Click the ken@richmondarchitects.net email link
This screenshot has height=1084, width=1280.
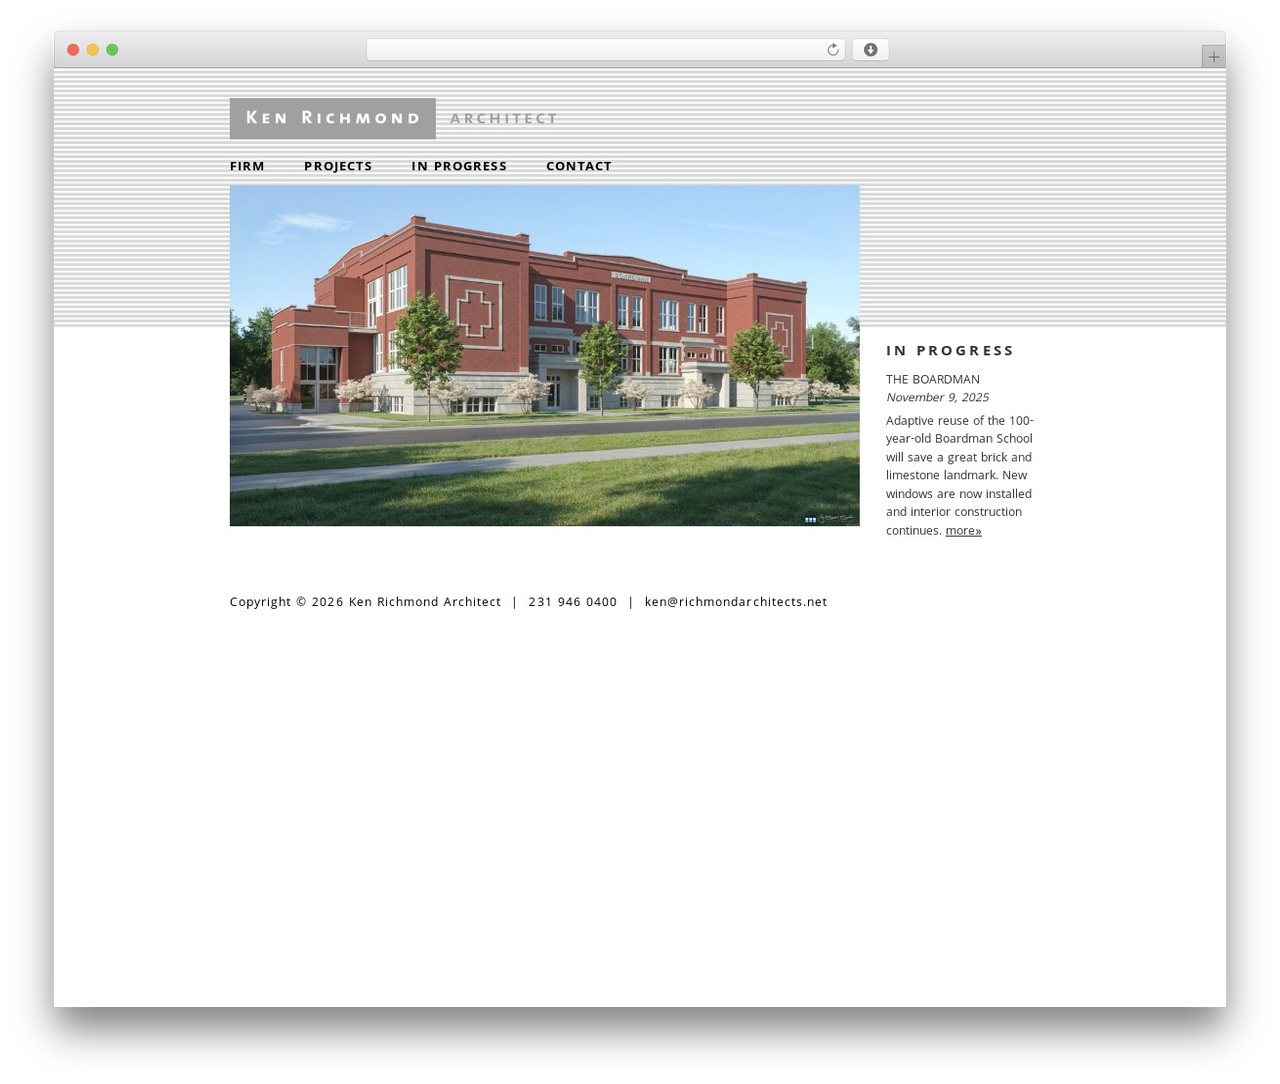[x=736, y=602]
